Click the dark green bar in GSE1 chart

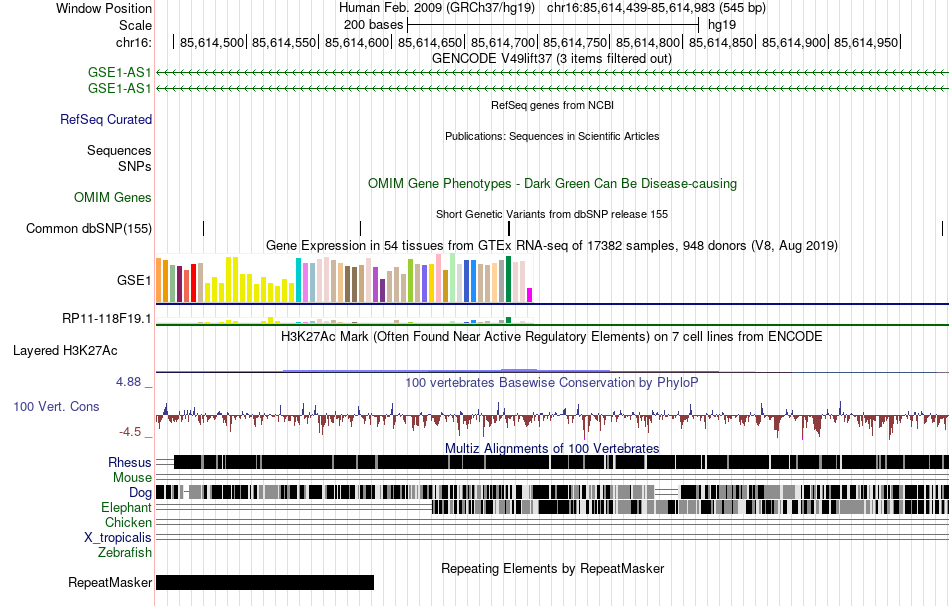(x=509, y=279)
